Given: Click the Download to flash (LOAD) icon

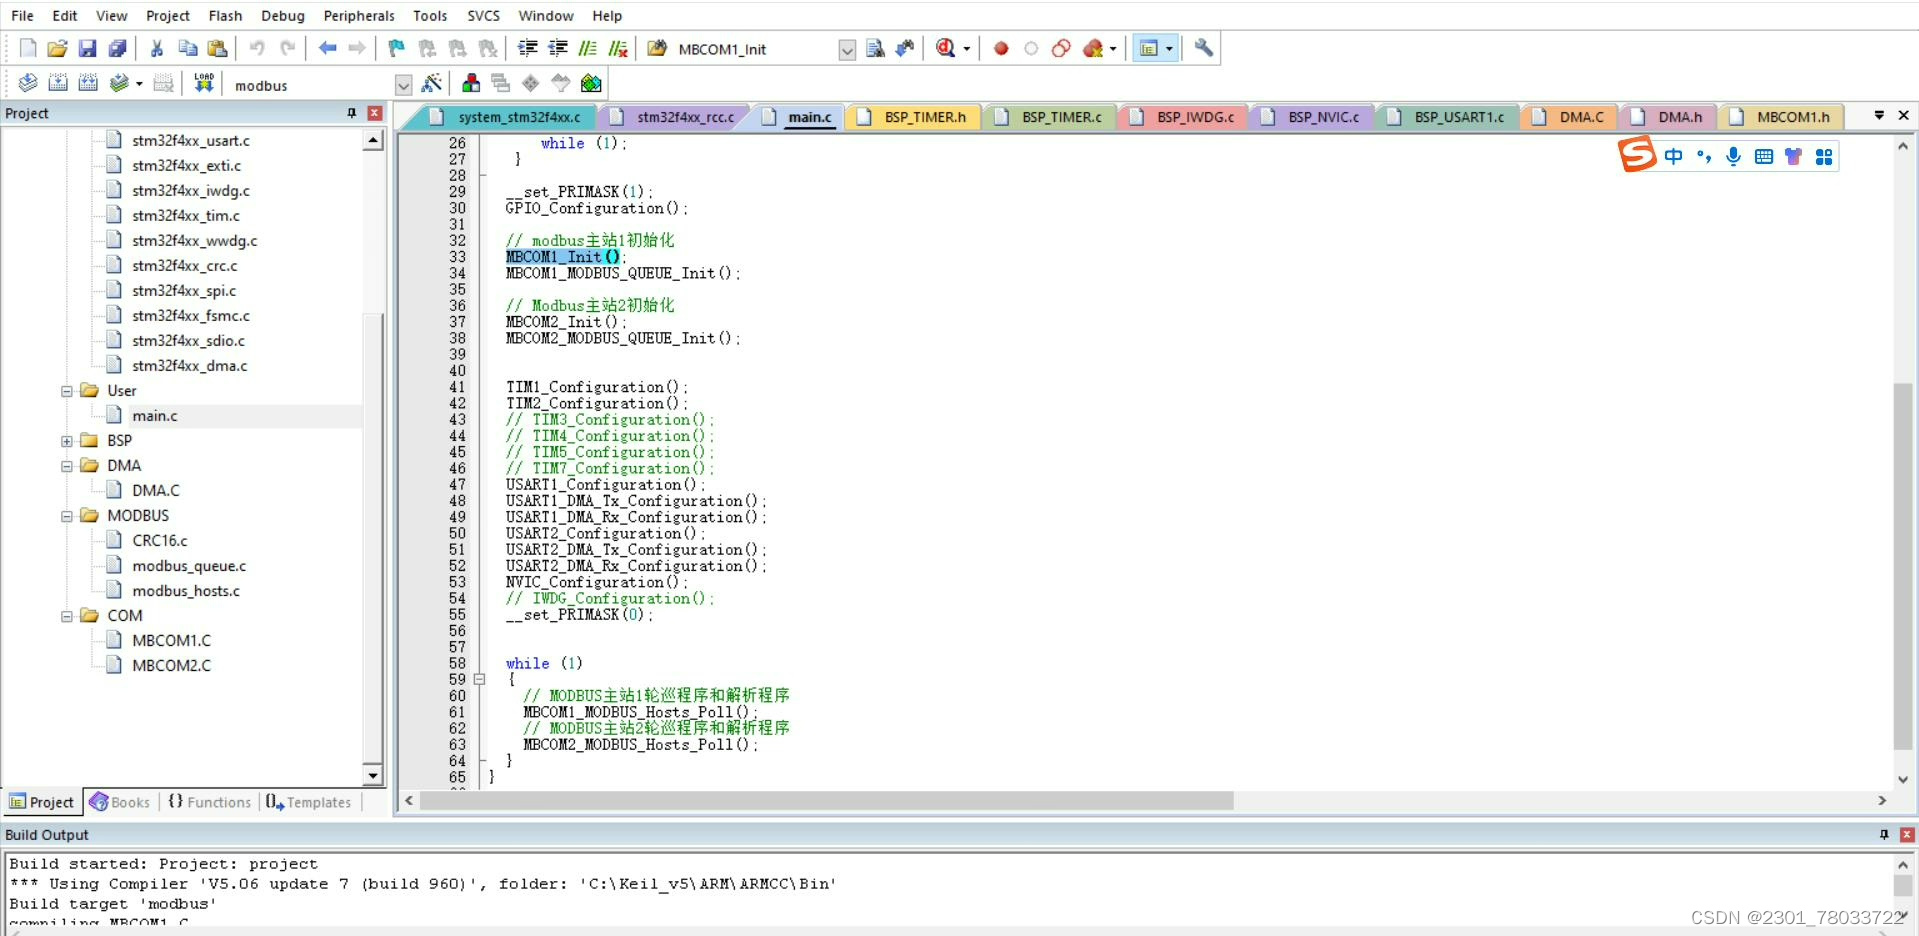Looking at the screenshot, I should 203,83.
